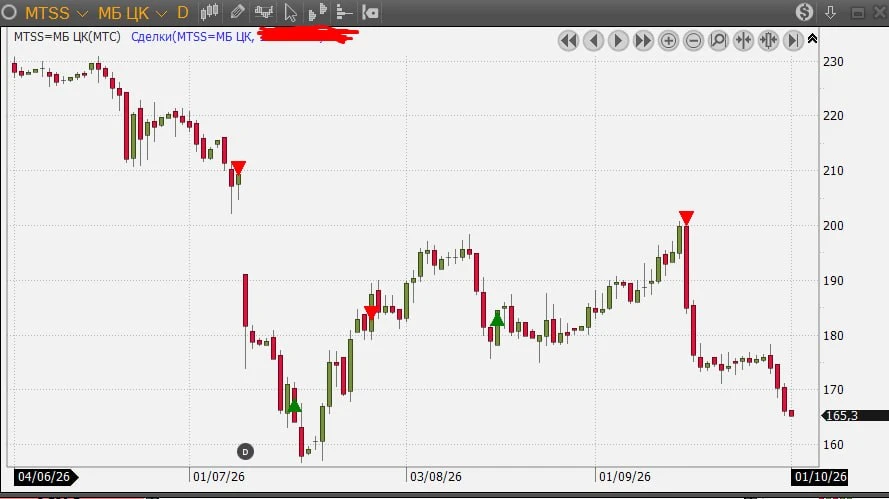Jump chart far left with double-arrow
Image resolution: width=889 pixels, height=499 pixels.
(x=569, y=41)
